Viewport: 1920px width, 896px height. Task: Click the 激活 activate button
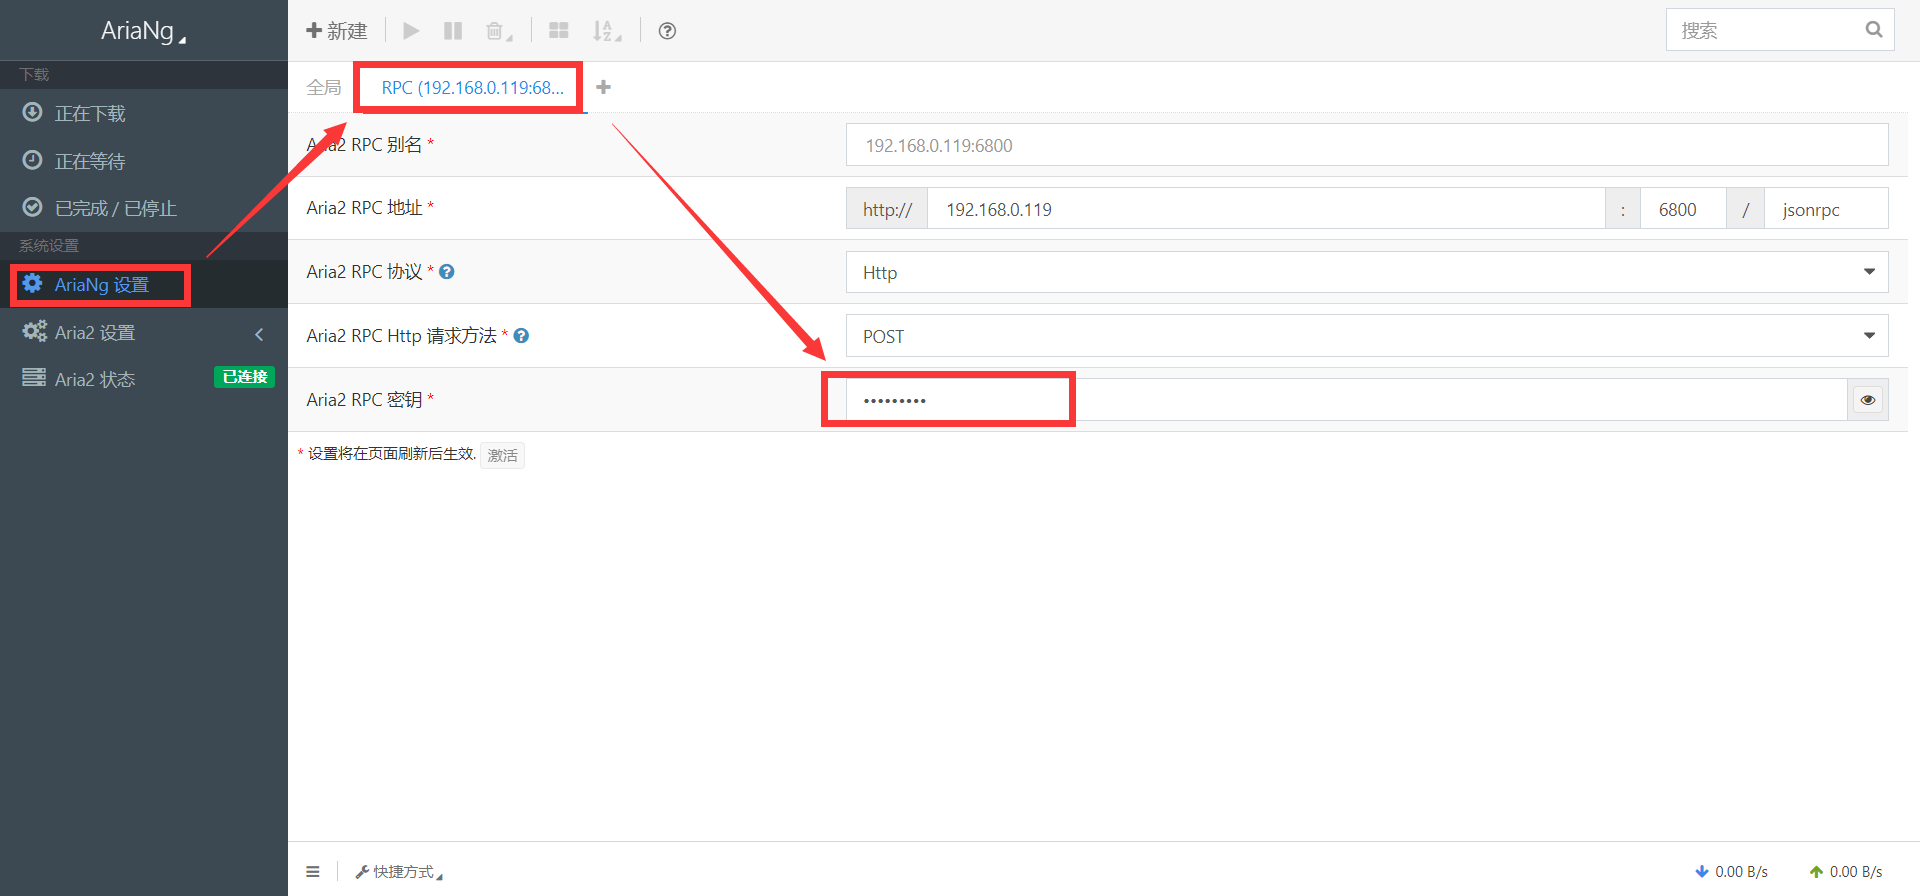click(x=502, y=455)
